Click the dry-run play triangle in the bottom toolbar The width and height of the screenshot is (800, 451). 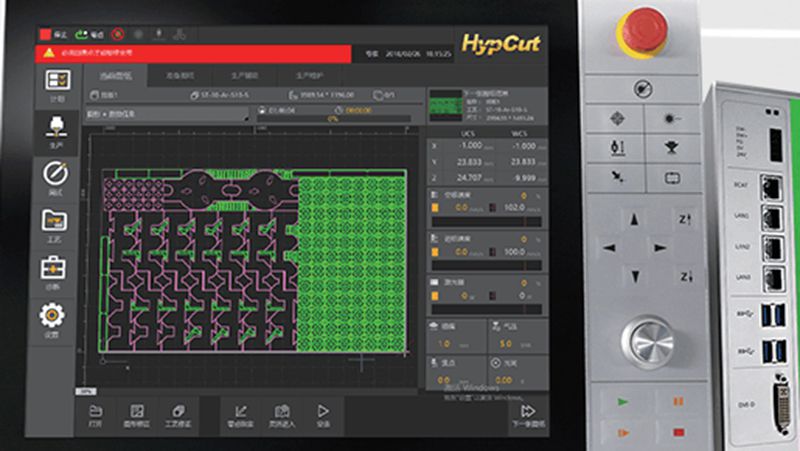(x=323, y=414)
